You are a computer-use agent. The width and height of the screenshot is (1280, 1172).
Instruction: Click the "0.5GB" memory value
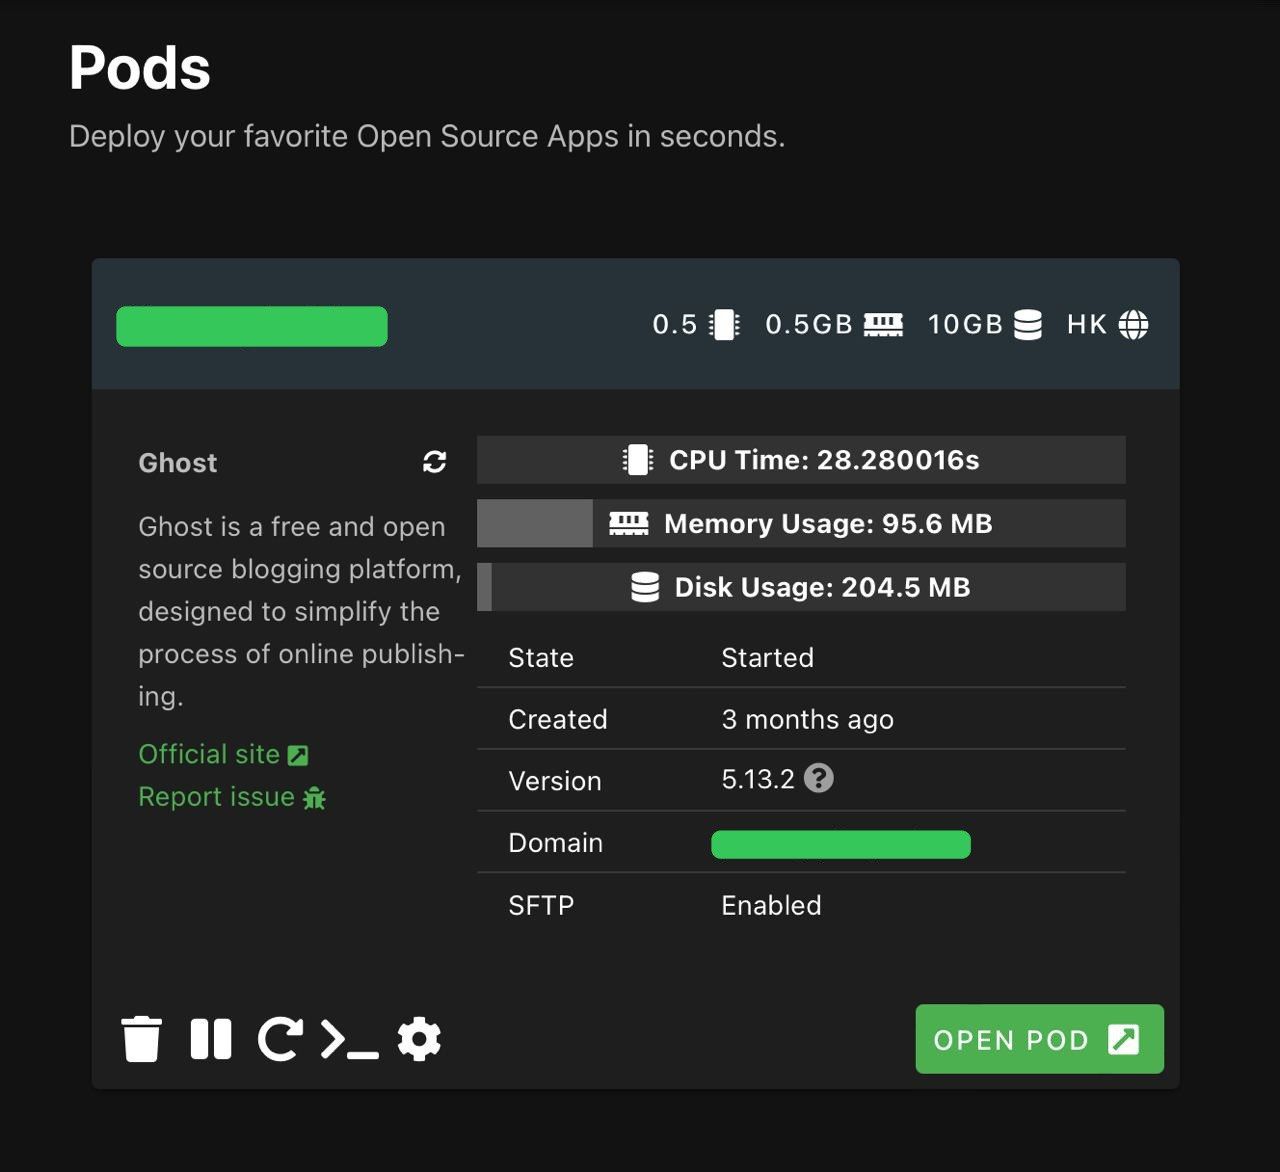(808, 325)
